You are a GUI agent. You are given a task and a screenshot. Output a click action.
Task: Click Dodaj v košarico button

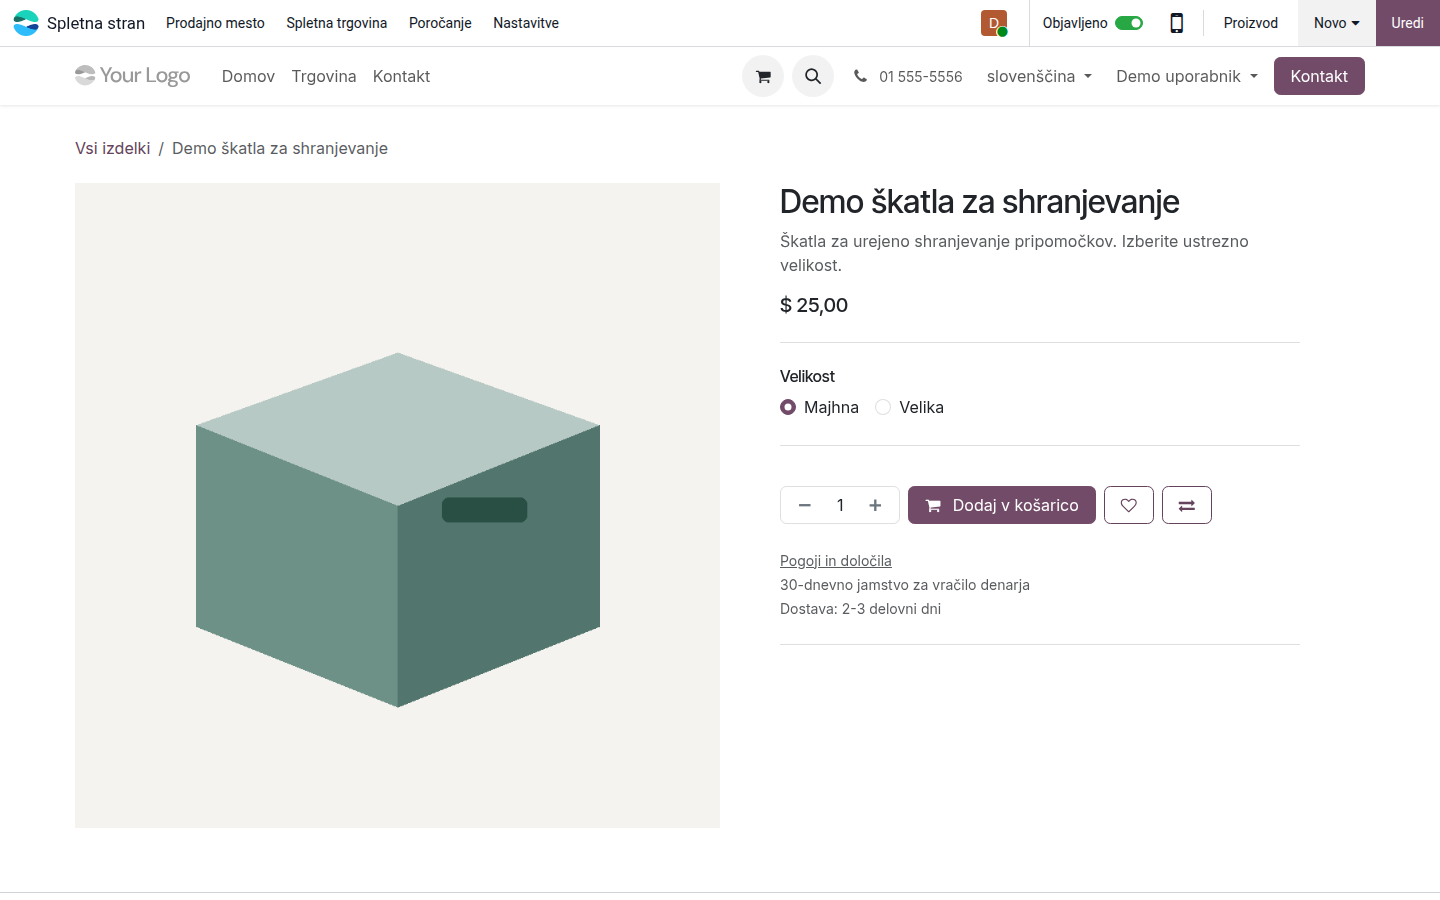click(x=1002, y=505)
